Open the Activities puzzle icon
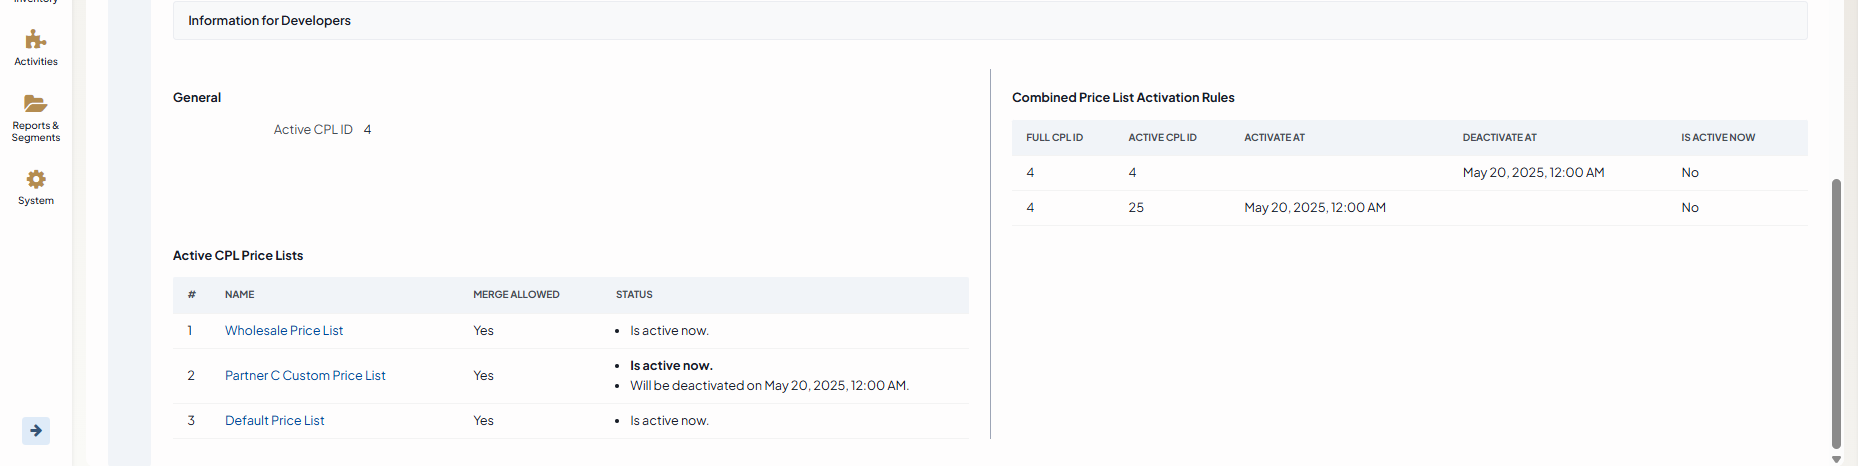 click(36, 40)
